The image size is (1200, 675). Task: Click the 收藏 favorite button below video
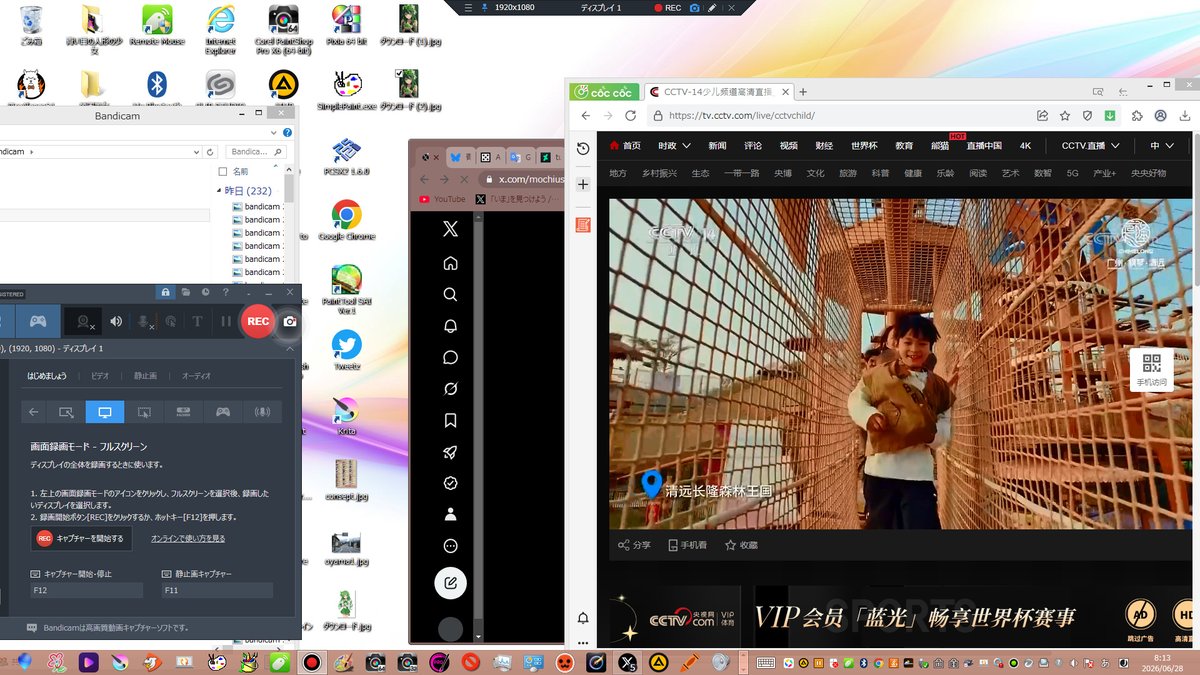[x=741, y=545]
